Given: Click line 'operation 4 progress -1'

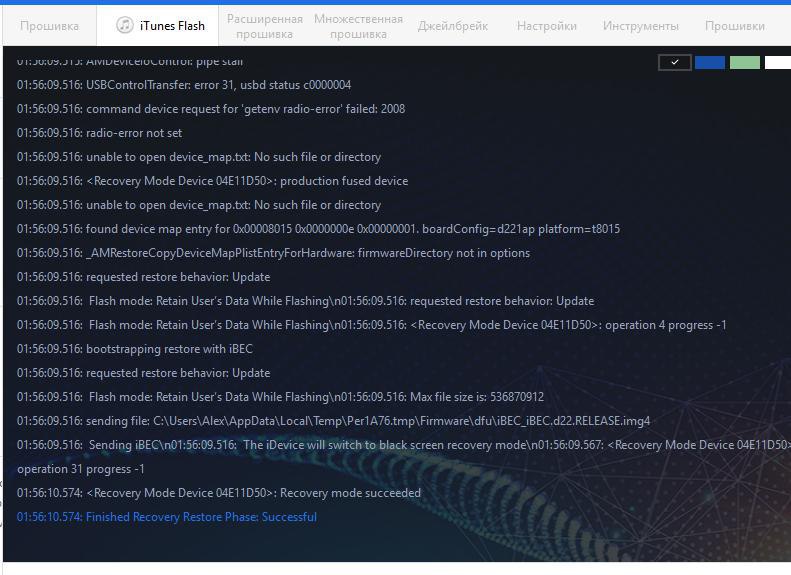Looking at the screenshot, I should point(372,325).
